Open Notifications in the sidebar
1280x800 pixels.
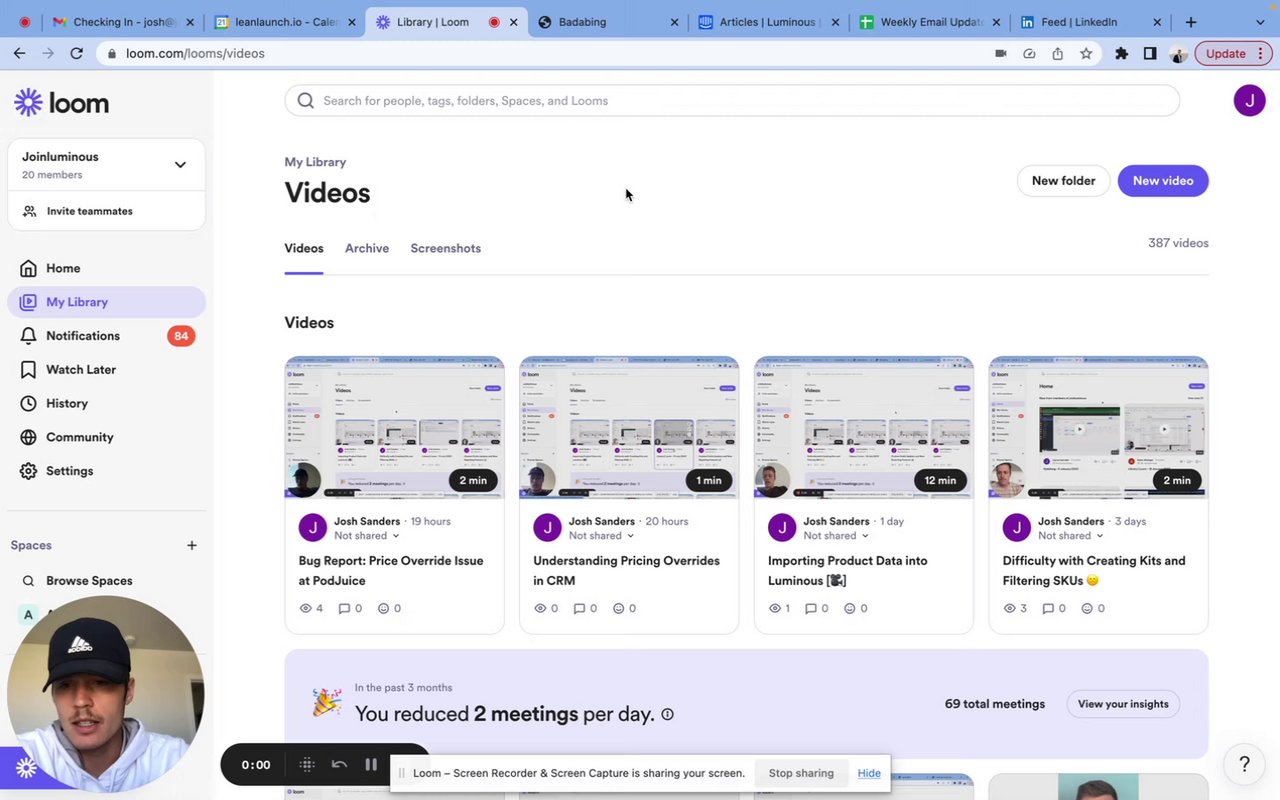click(82, 336)
